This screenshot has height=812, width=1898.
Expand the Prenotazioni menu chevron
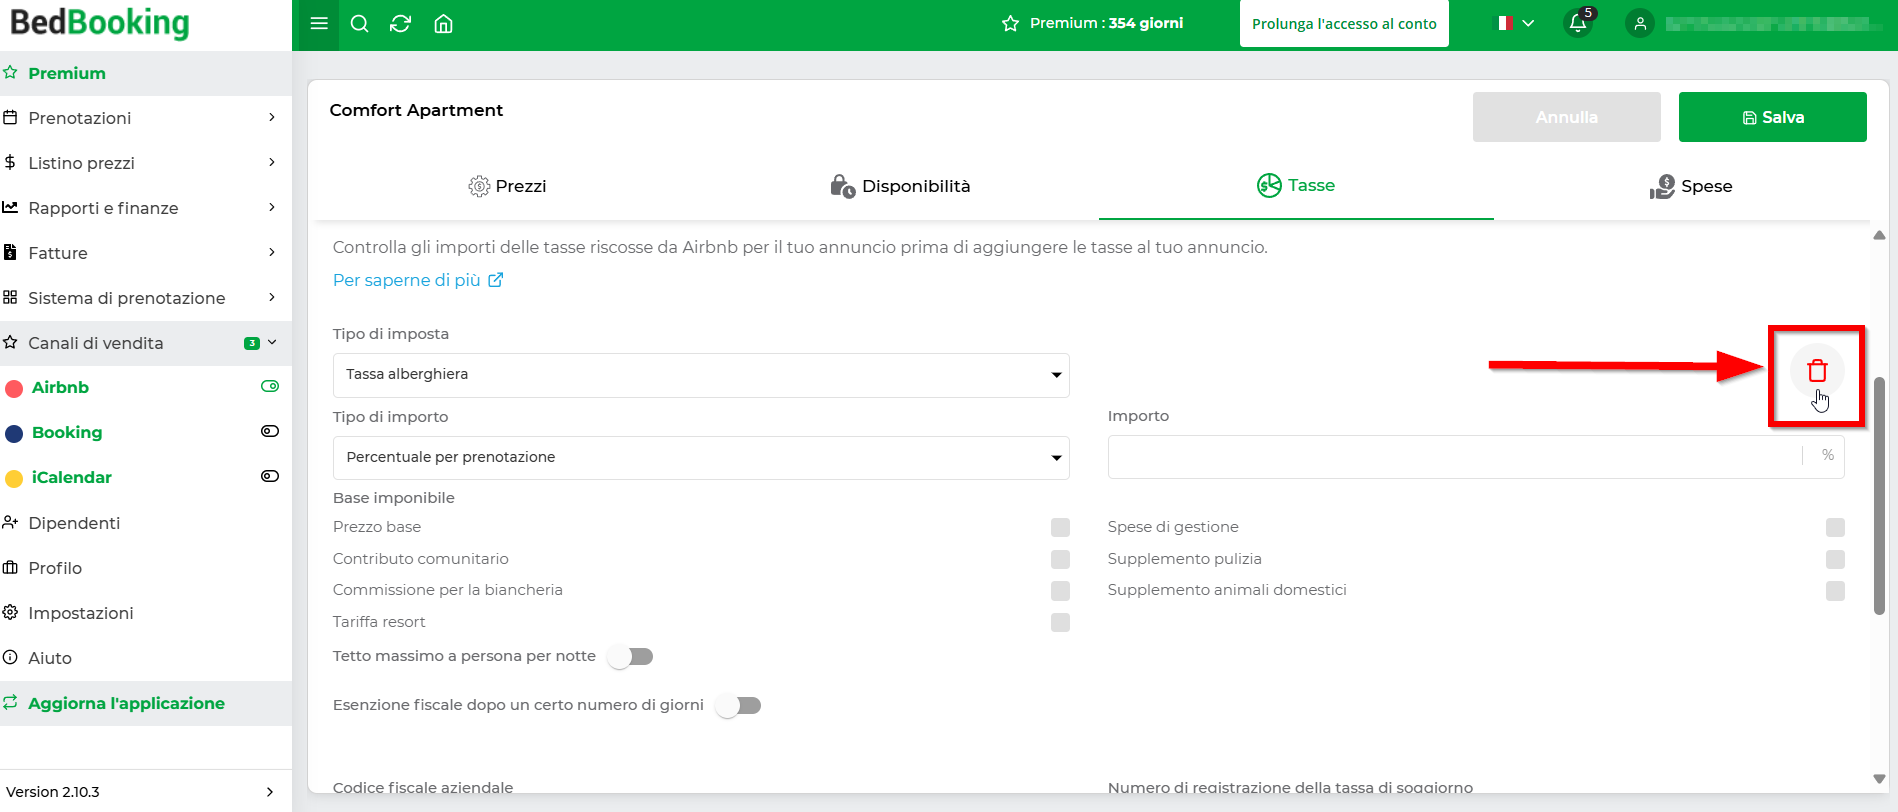[271, 118]
